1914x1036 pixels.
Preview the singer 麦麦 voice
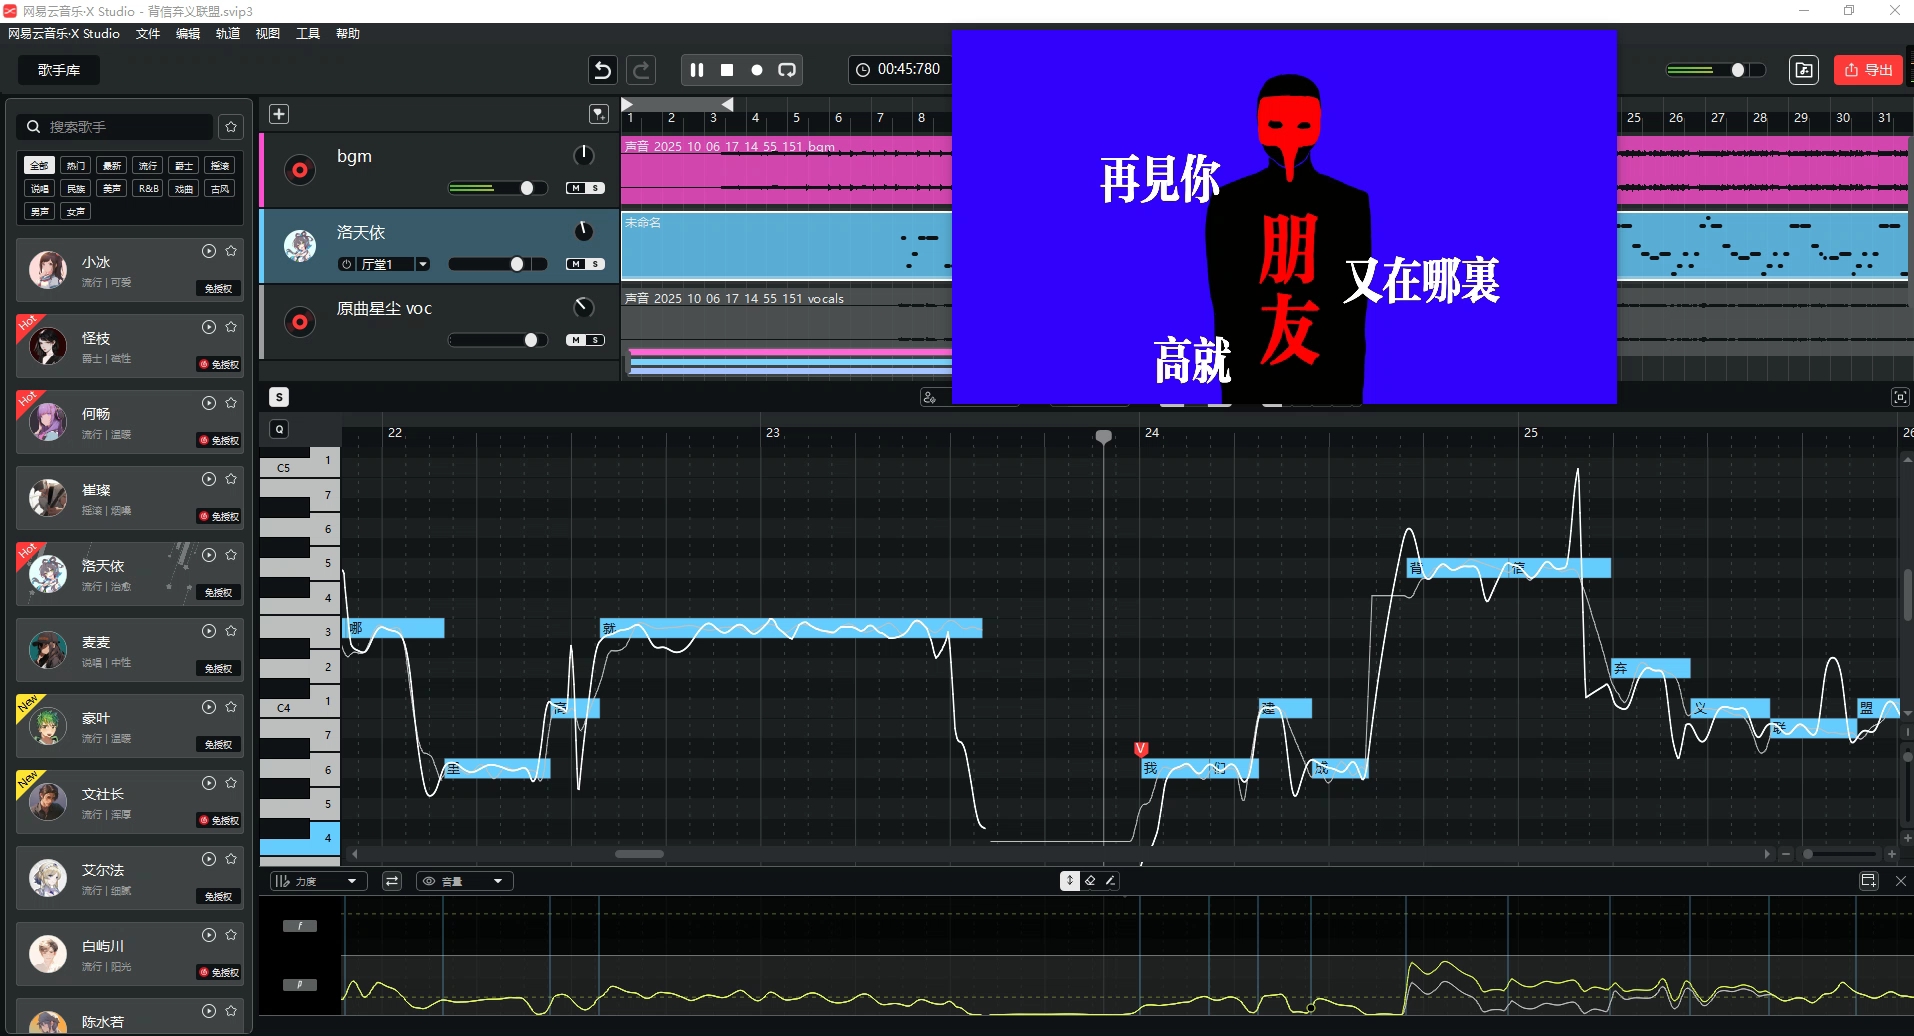(x=209, y=631)
